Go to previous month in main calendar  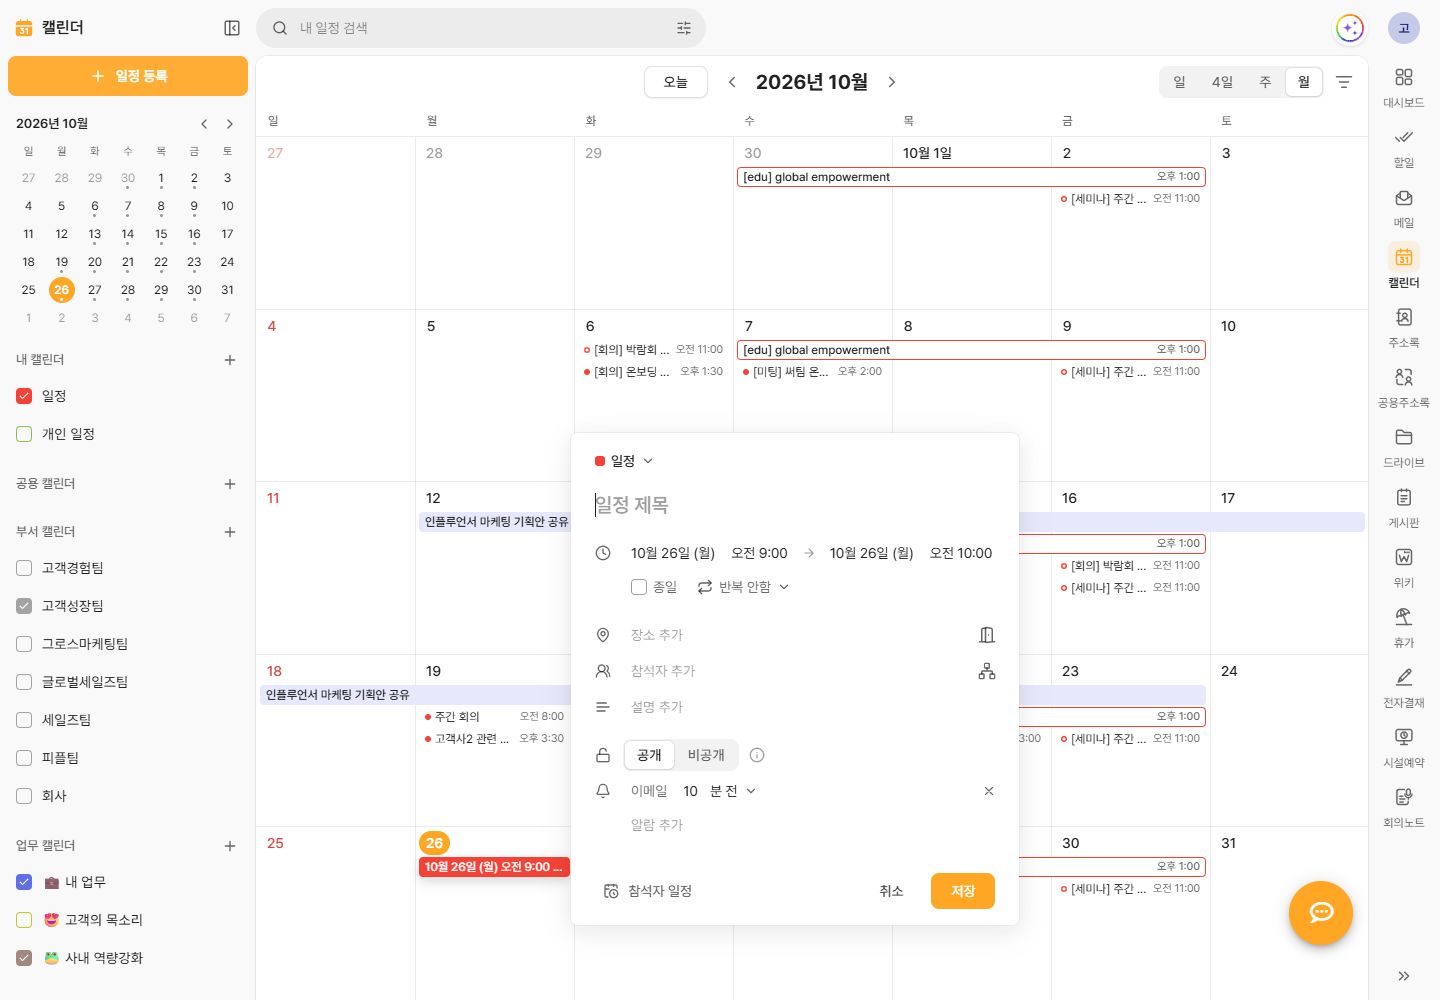coord(732,82)
